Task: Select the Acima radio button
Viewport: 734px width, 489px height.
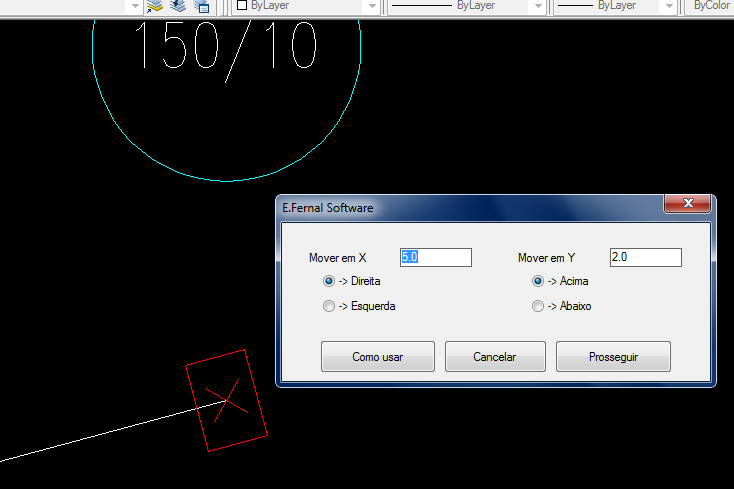Action: (x=538, y=281)
